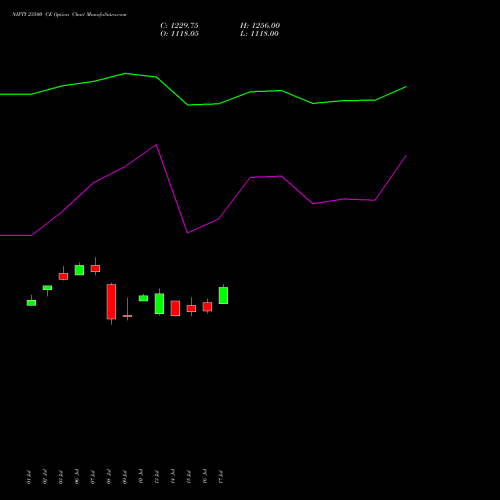Image resolution: width=500 pixels, height=500 pixels.
Task: Click the small green candle above 10 Jul
Action: coord(143,298)
